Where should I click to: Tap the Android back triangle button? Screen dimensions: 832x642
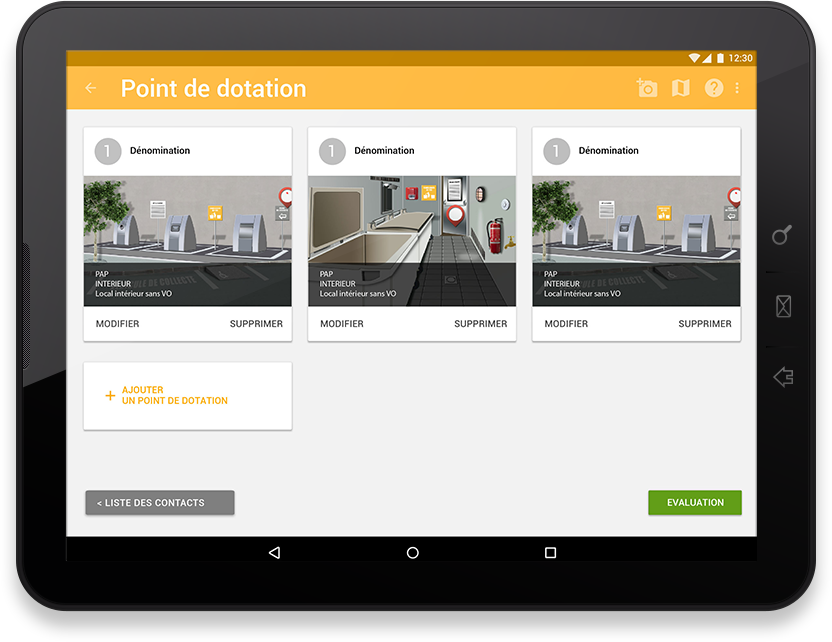click(274, 553)
